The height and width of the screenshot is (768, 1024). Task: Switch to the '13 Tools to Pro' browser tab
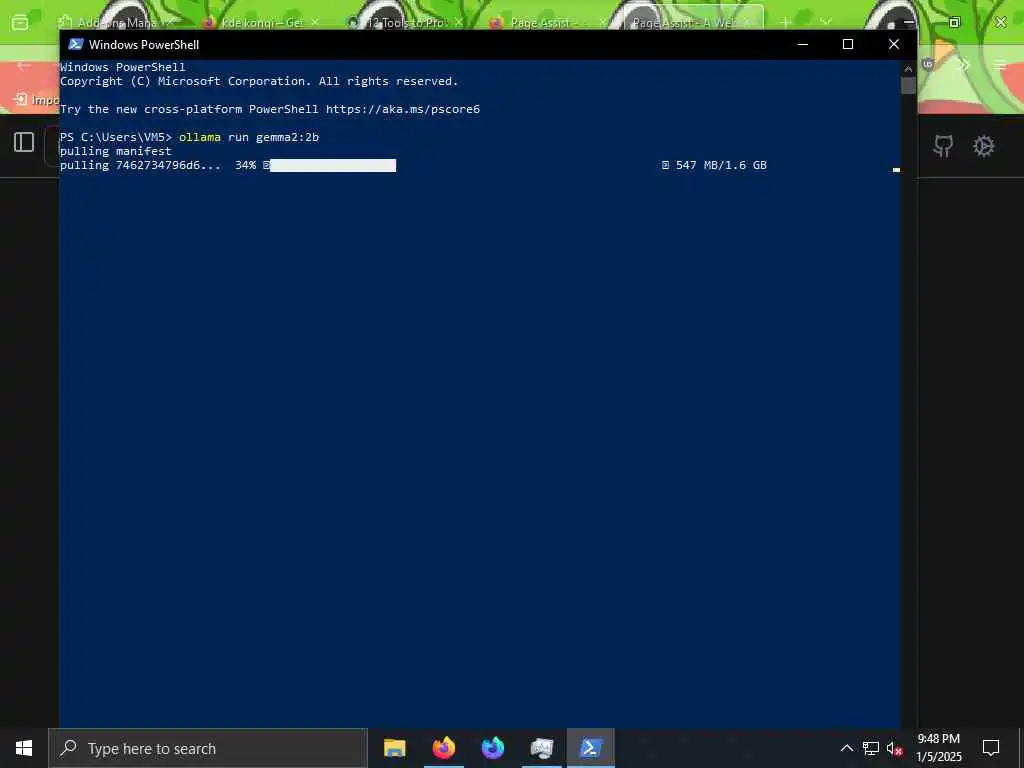(x=405, y=22)
